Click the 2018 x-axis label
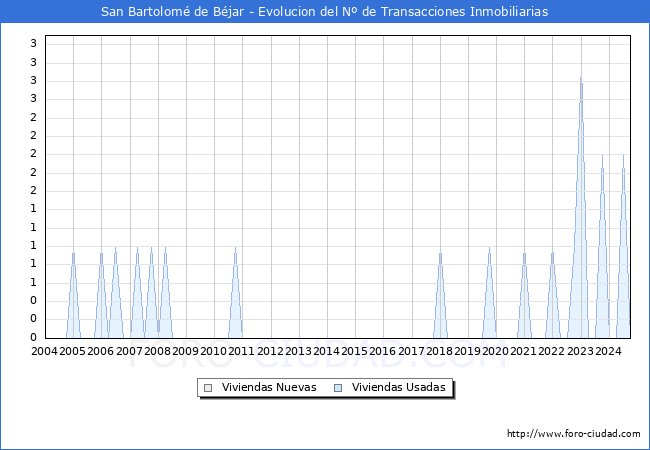The image size is (650, 450). pyautogui.click(x=439, y=351)
